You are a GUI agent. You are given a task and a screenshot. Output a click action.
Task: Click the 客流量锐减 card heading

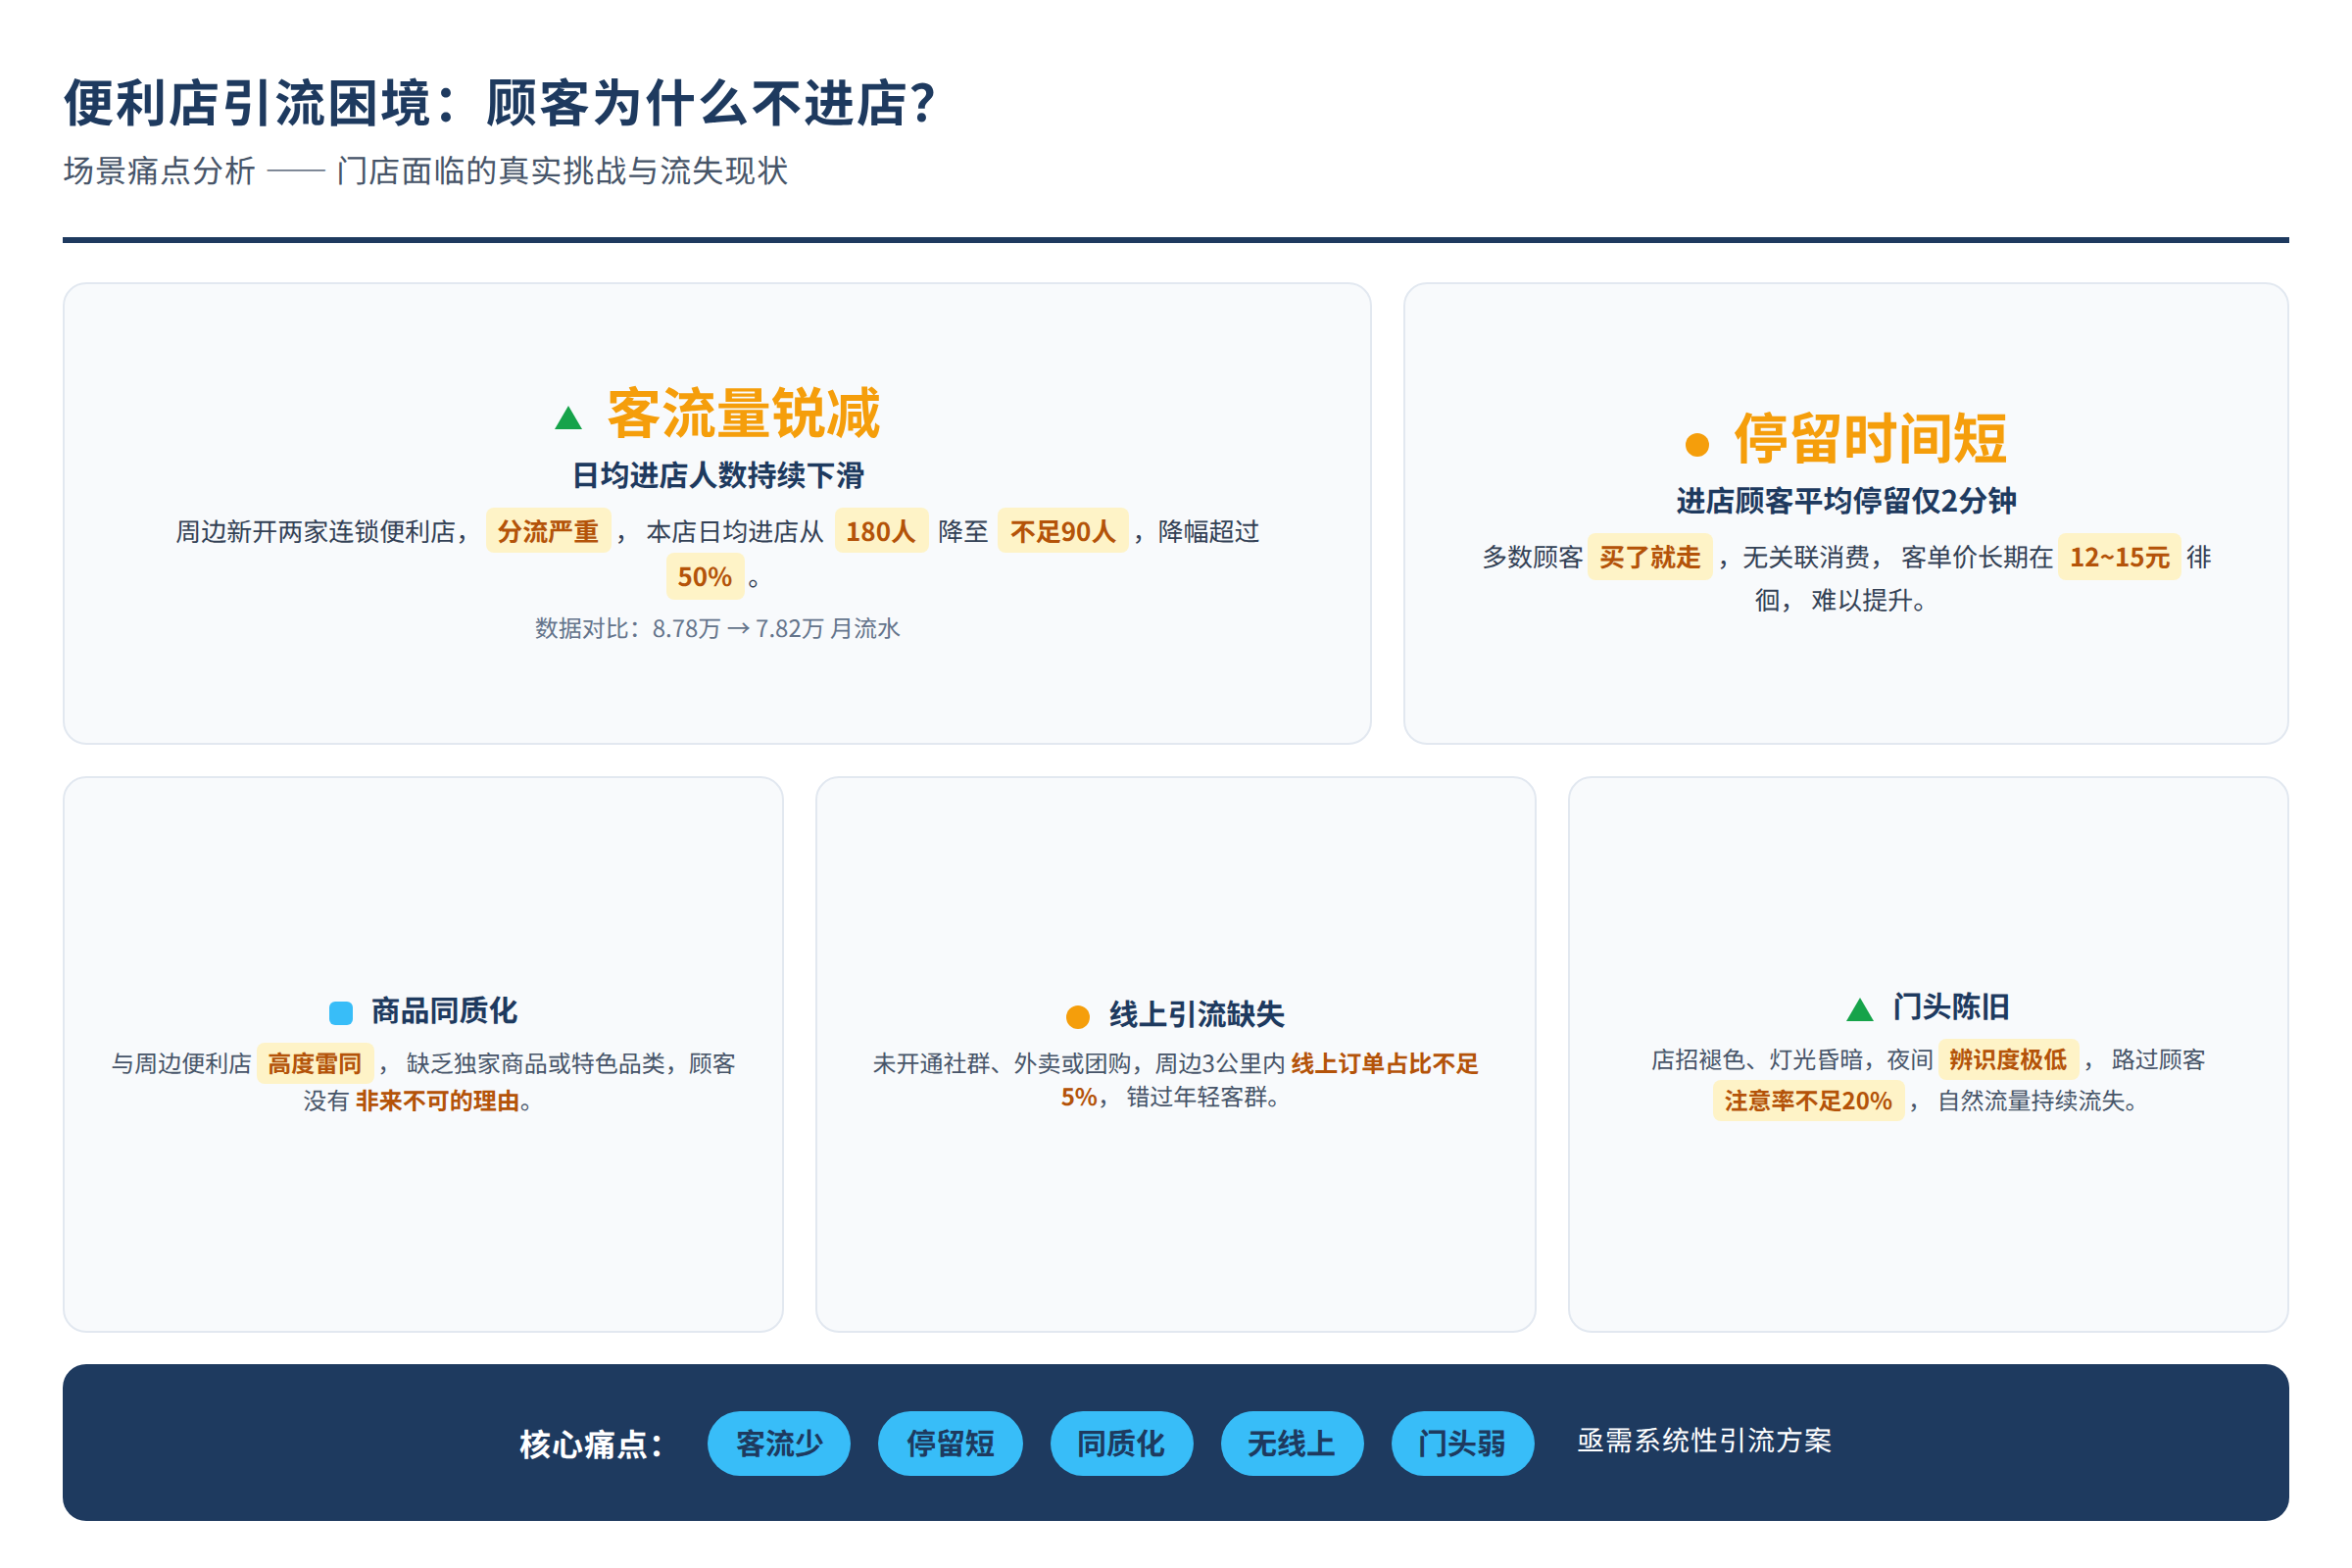(744, 413)
